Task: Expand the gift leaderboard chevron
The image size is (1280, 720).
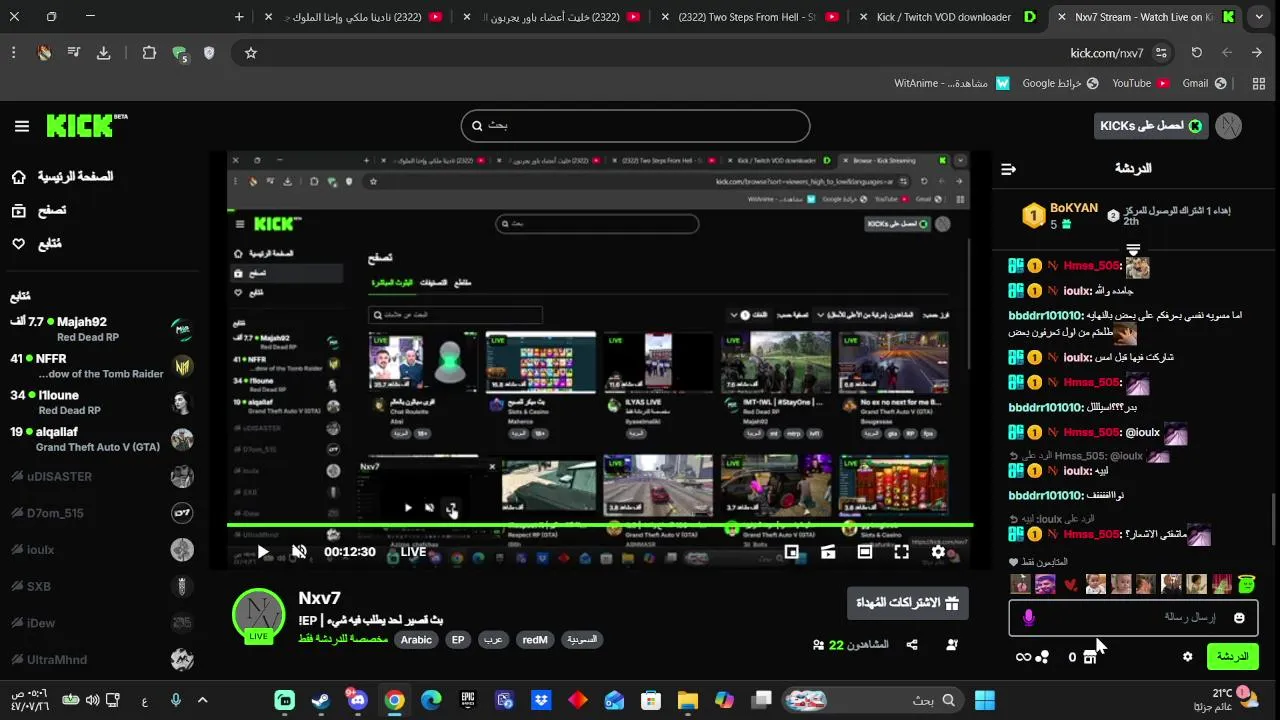Action: coord(1133,249)
